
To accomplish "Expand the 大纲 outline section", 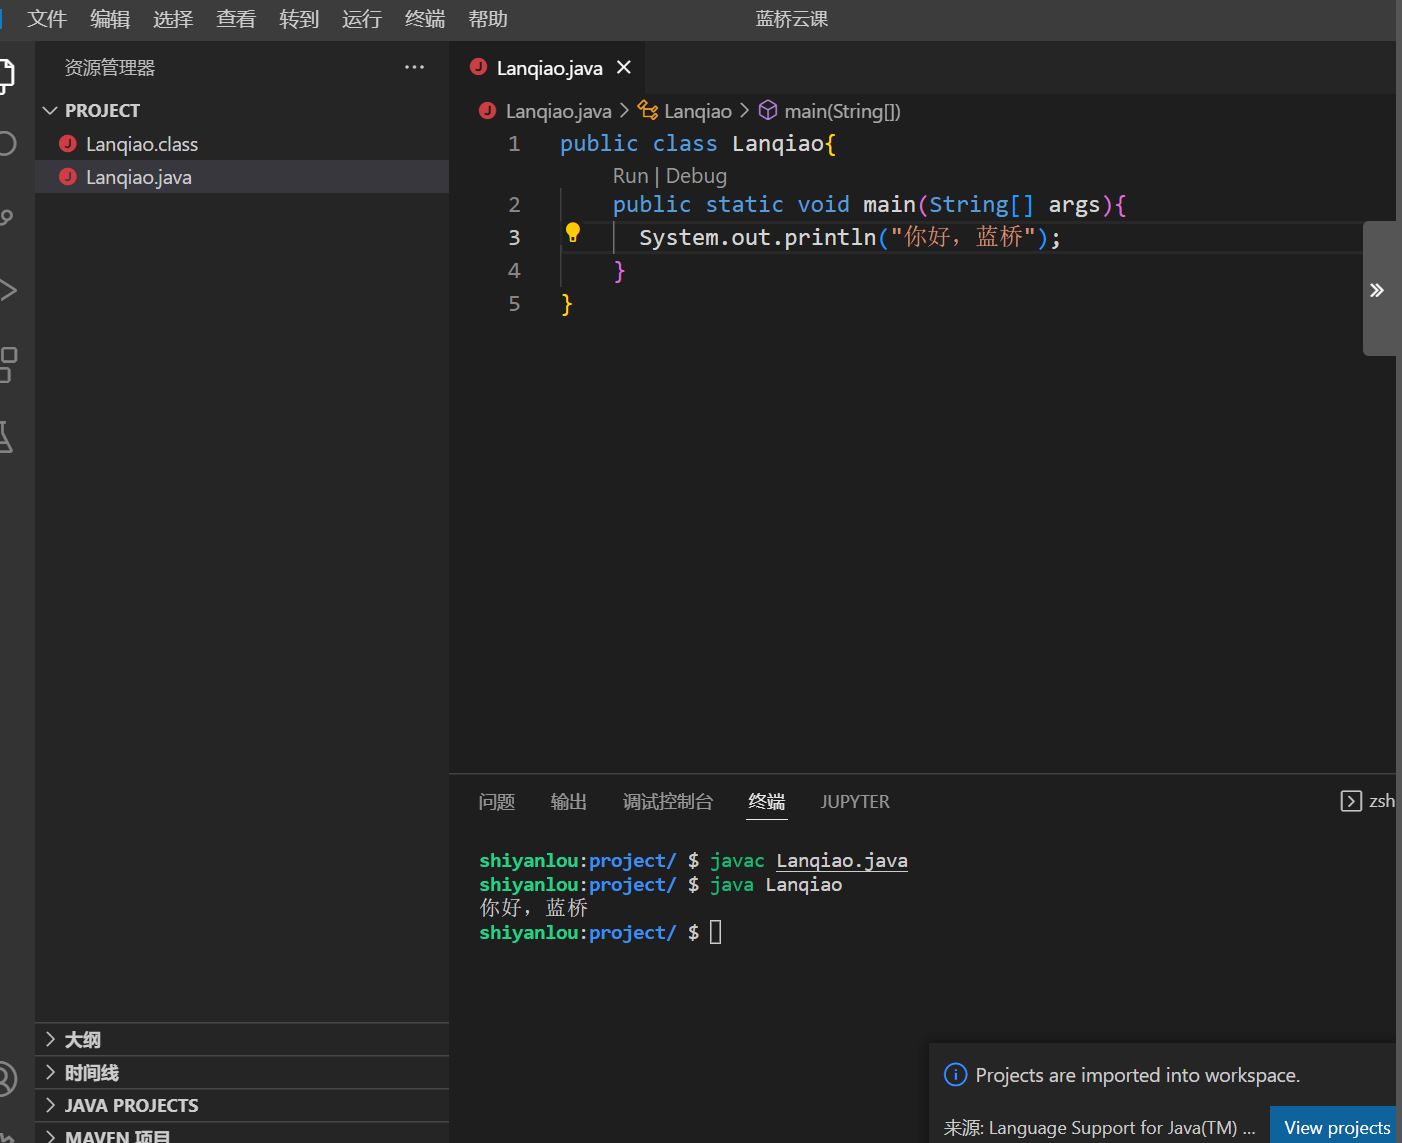I will click(x=50, y=1039).
